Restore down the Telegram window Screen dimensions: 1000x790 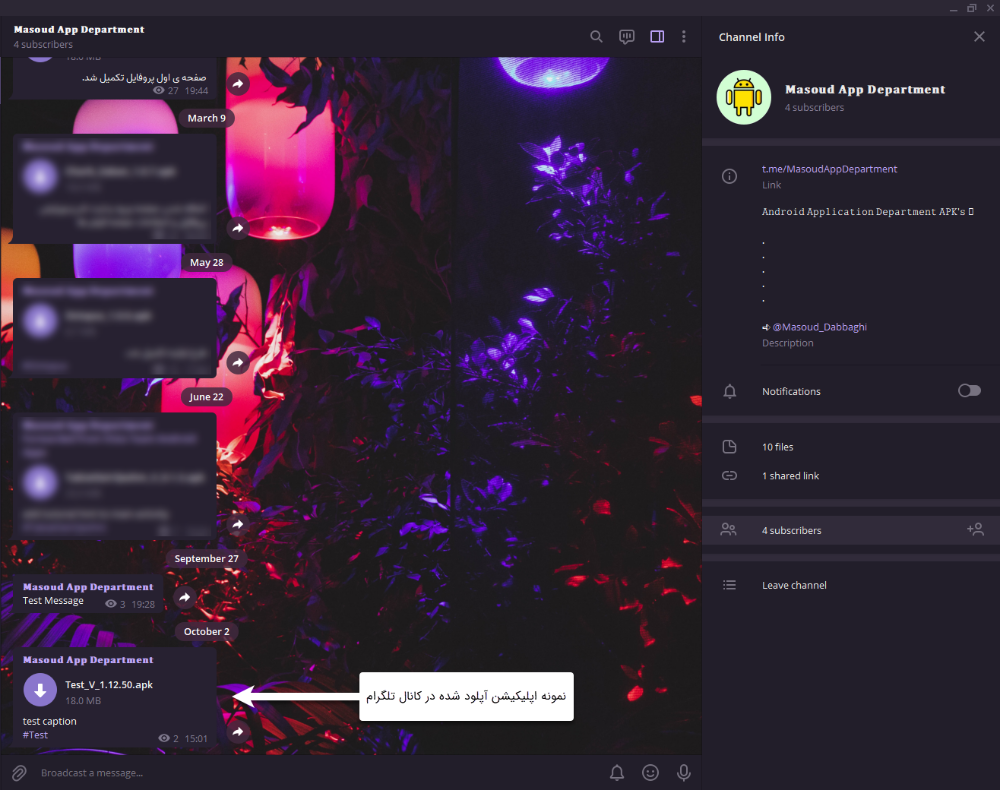972,8
